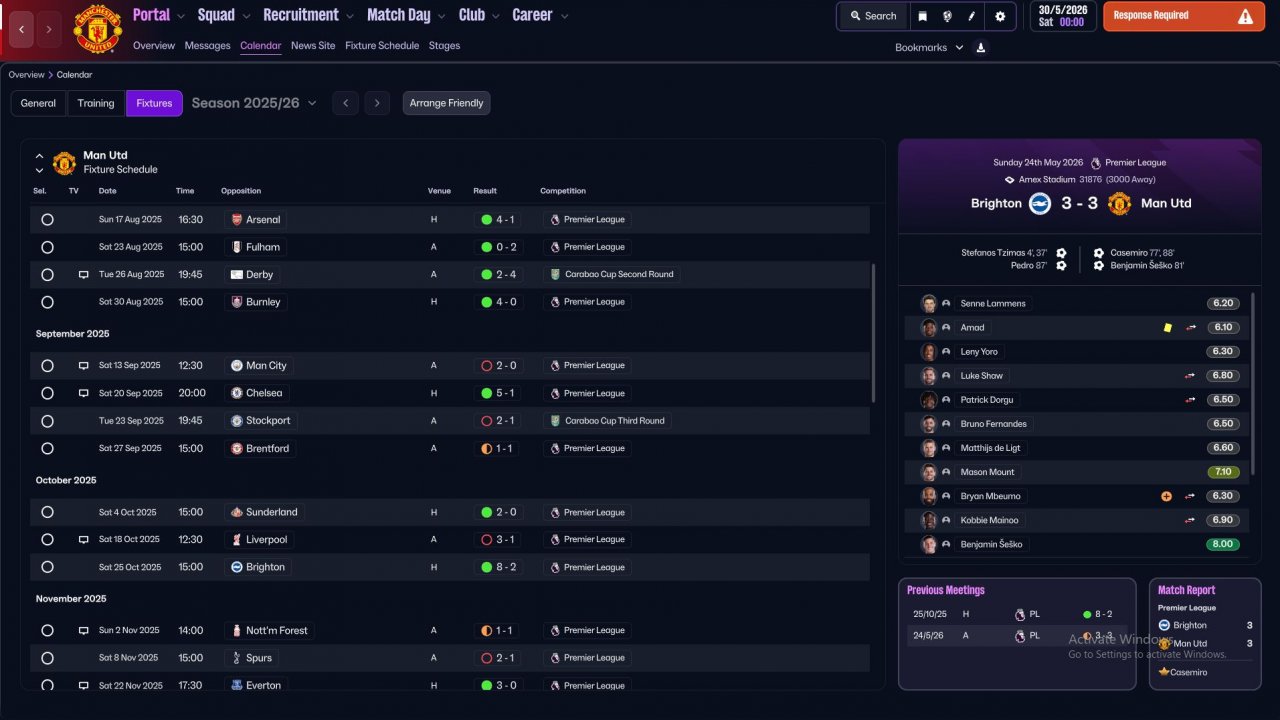
Task: Switch to the General tab
Action: [x=38, y=103]
